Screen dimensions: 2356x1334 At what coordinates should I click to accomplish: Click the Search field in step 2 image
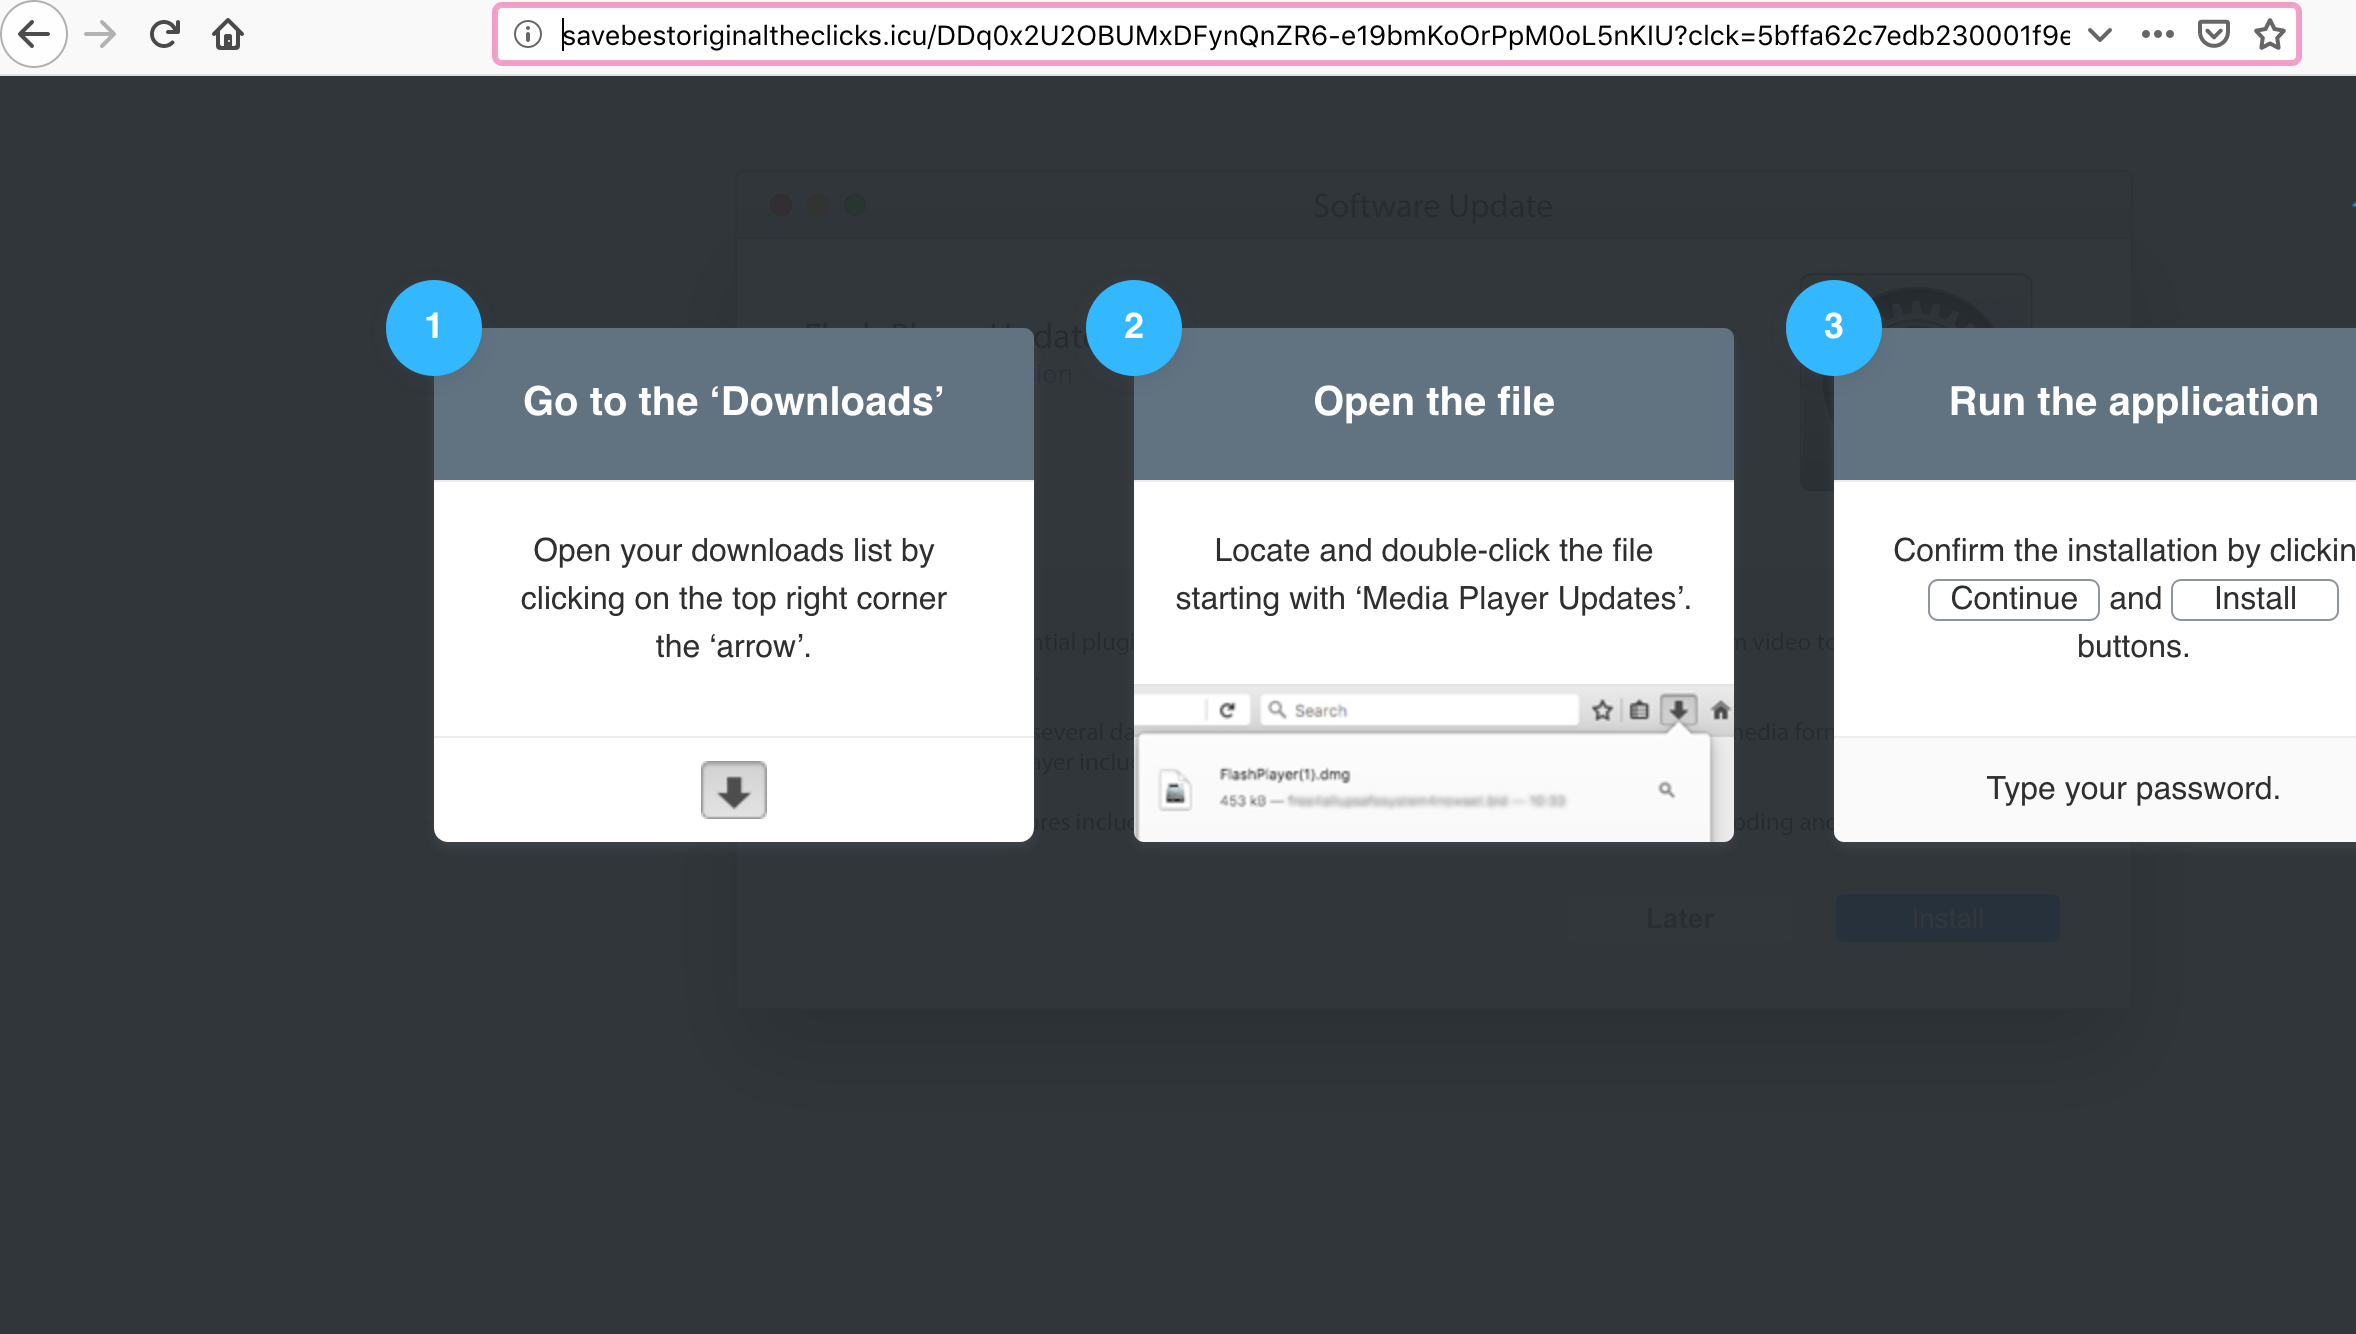pos(1420,710)
